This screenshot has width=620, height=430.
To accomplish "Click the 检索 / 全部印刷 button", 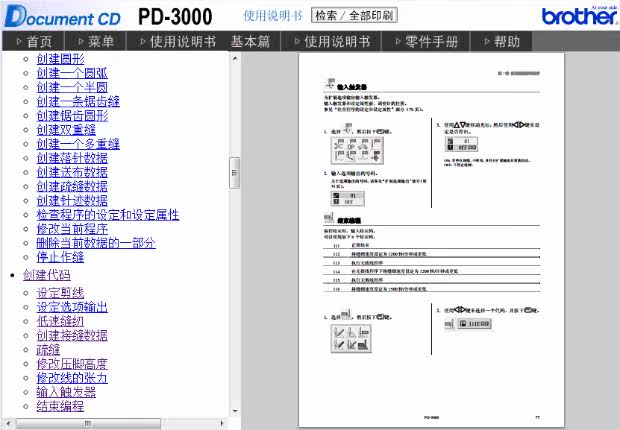I will click(354, 15).
